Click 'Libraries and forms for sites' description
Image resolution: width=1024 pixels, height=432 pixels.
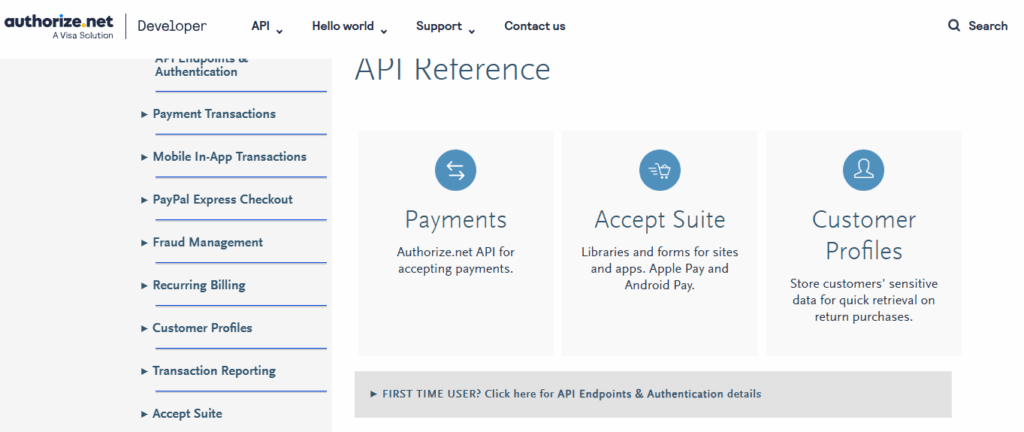(x=660, y=268)
